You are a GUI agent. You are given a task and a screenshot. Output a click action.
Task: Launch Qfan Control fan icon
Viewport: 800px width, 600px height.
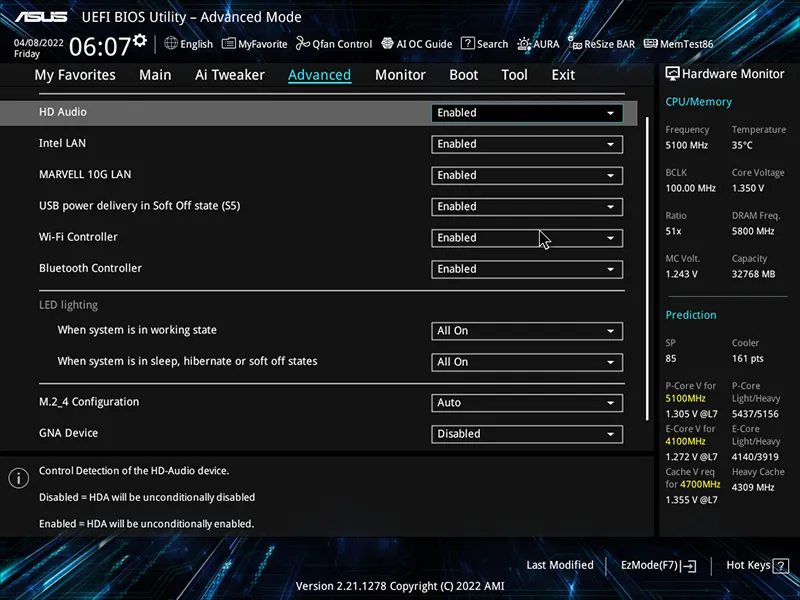[x=303, y=43]
